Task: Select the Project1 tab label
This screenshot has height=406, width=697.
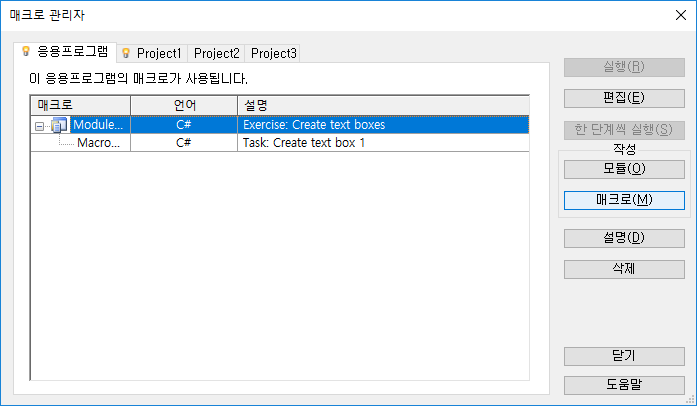Action: click(159, 53)
